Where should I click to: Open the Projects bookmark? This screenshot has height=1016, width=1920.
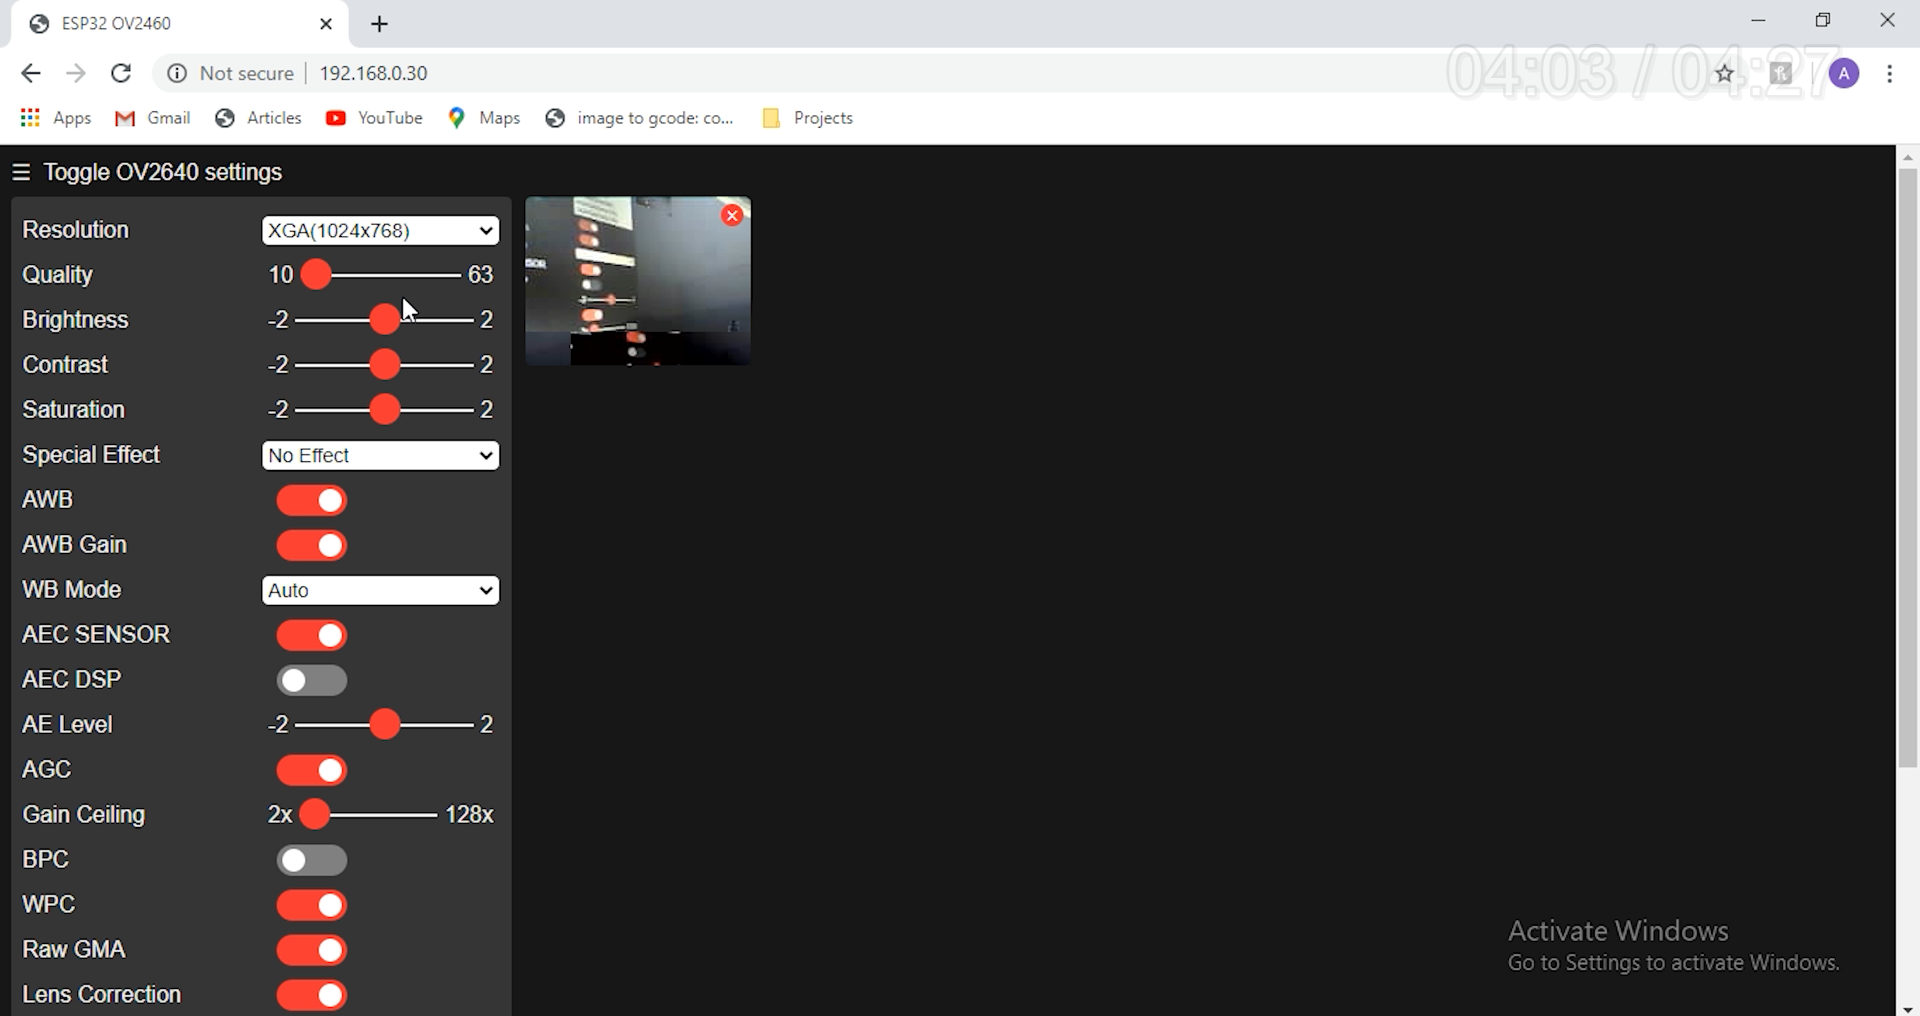point(822,118)
